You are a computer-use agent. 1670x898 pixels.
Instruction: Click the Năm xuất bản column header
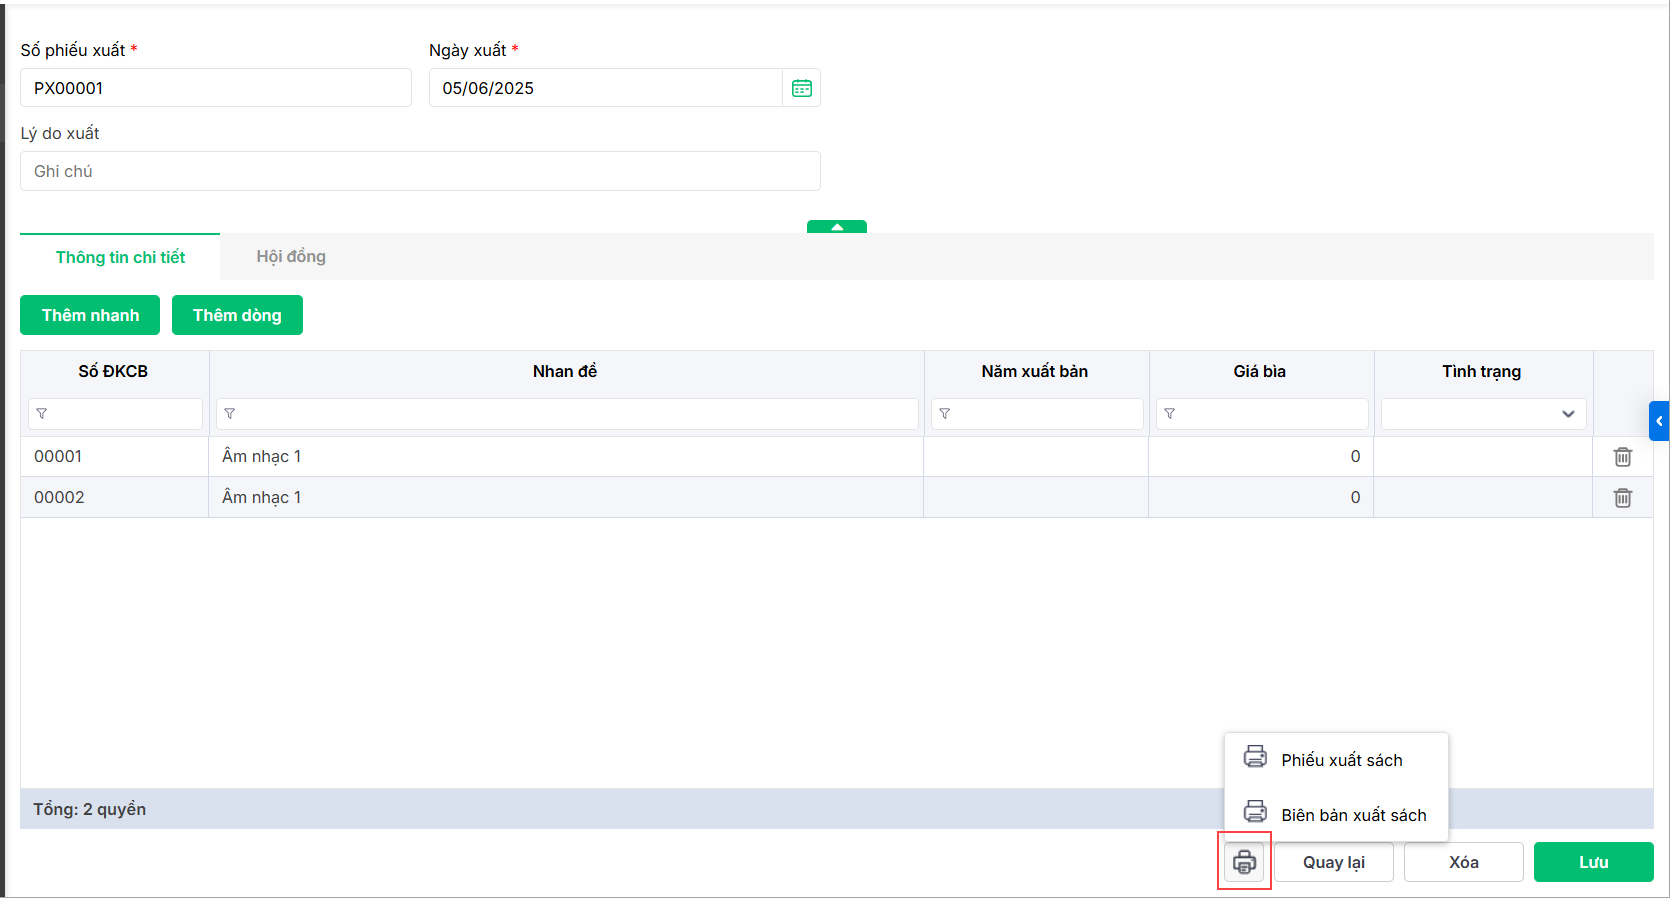coord(1035,371)
